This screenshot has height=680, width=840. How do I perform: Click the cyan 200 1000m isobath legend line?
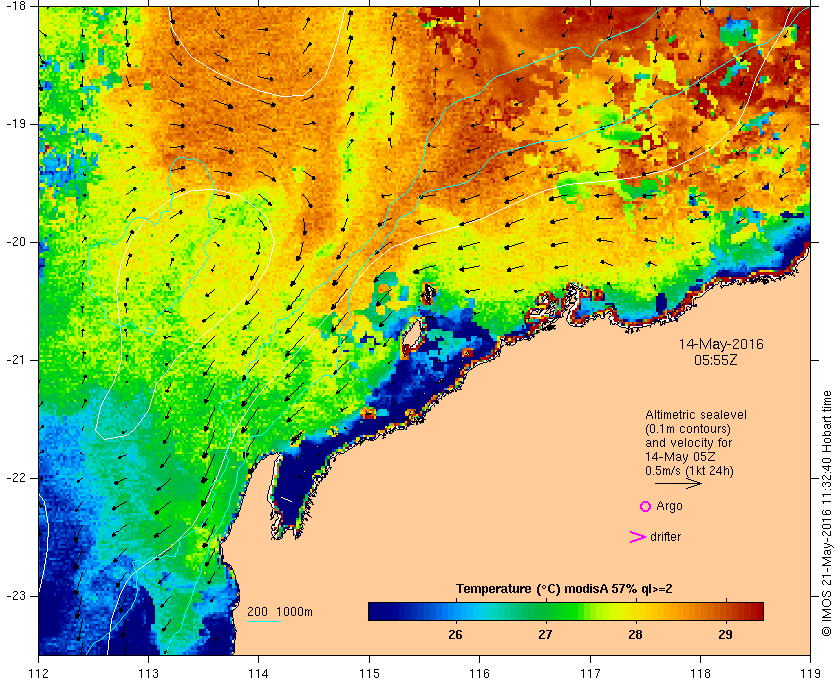click(x=264, y=622)
